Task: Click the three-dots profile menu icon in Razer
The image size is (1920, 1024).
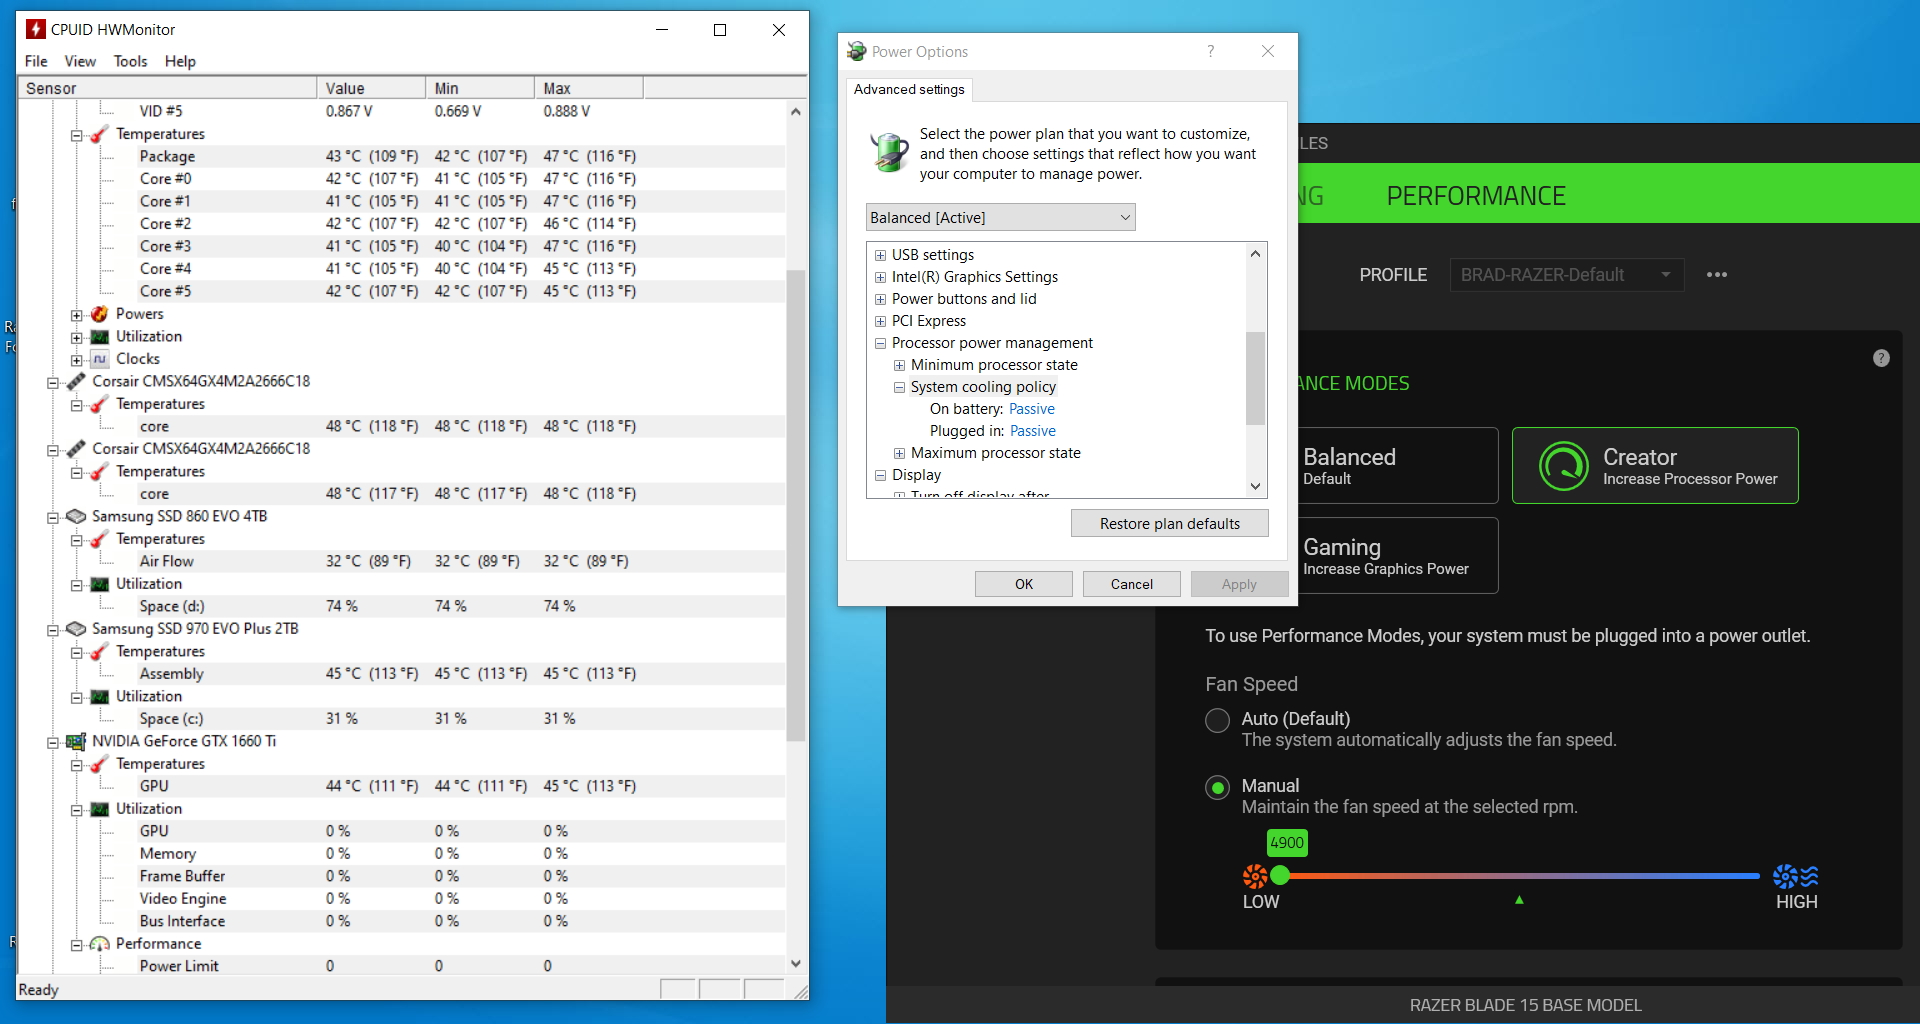Action: [x=1717, y=275]
